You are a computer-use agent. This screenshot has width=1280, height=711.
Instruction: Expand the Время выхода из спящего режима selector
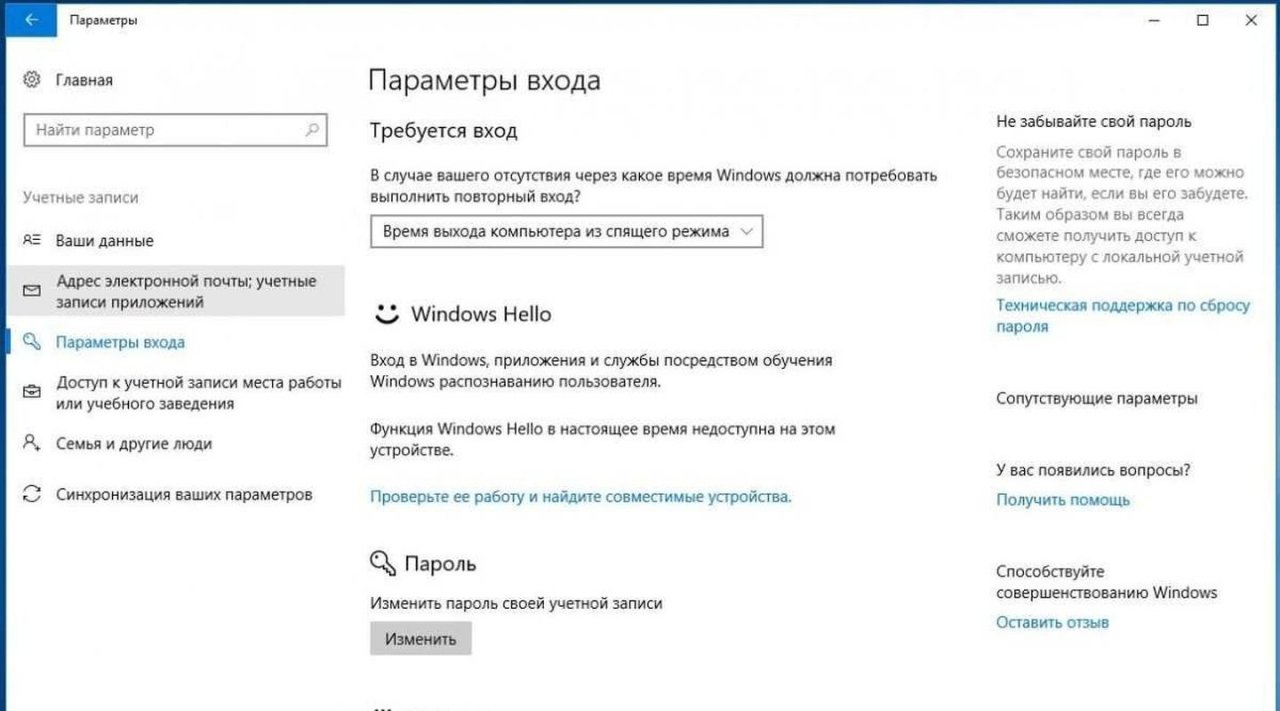pos(745,231)
